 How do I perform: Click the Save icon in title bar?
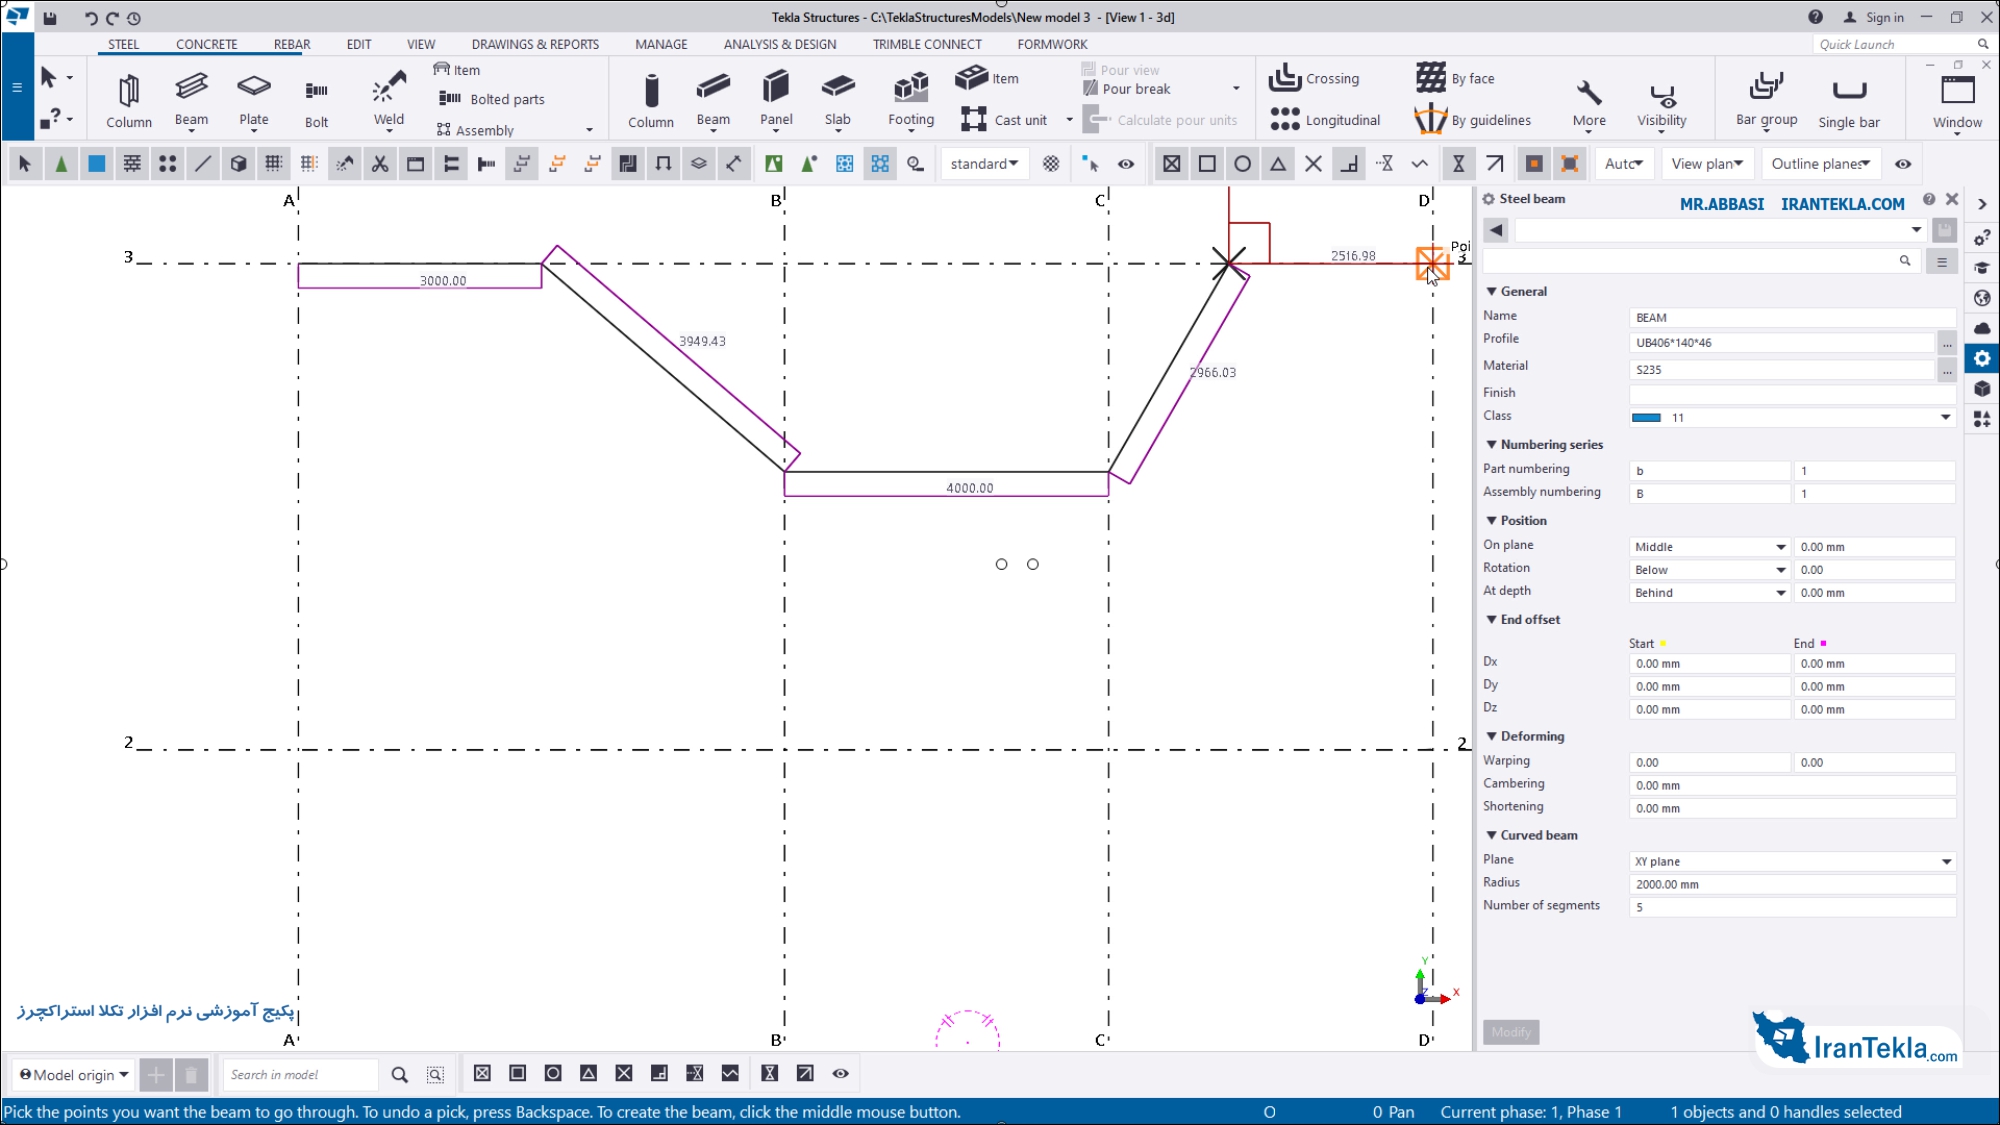coord(50,18)
